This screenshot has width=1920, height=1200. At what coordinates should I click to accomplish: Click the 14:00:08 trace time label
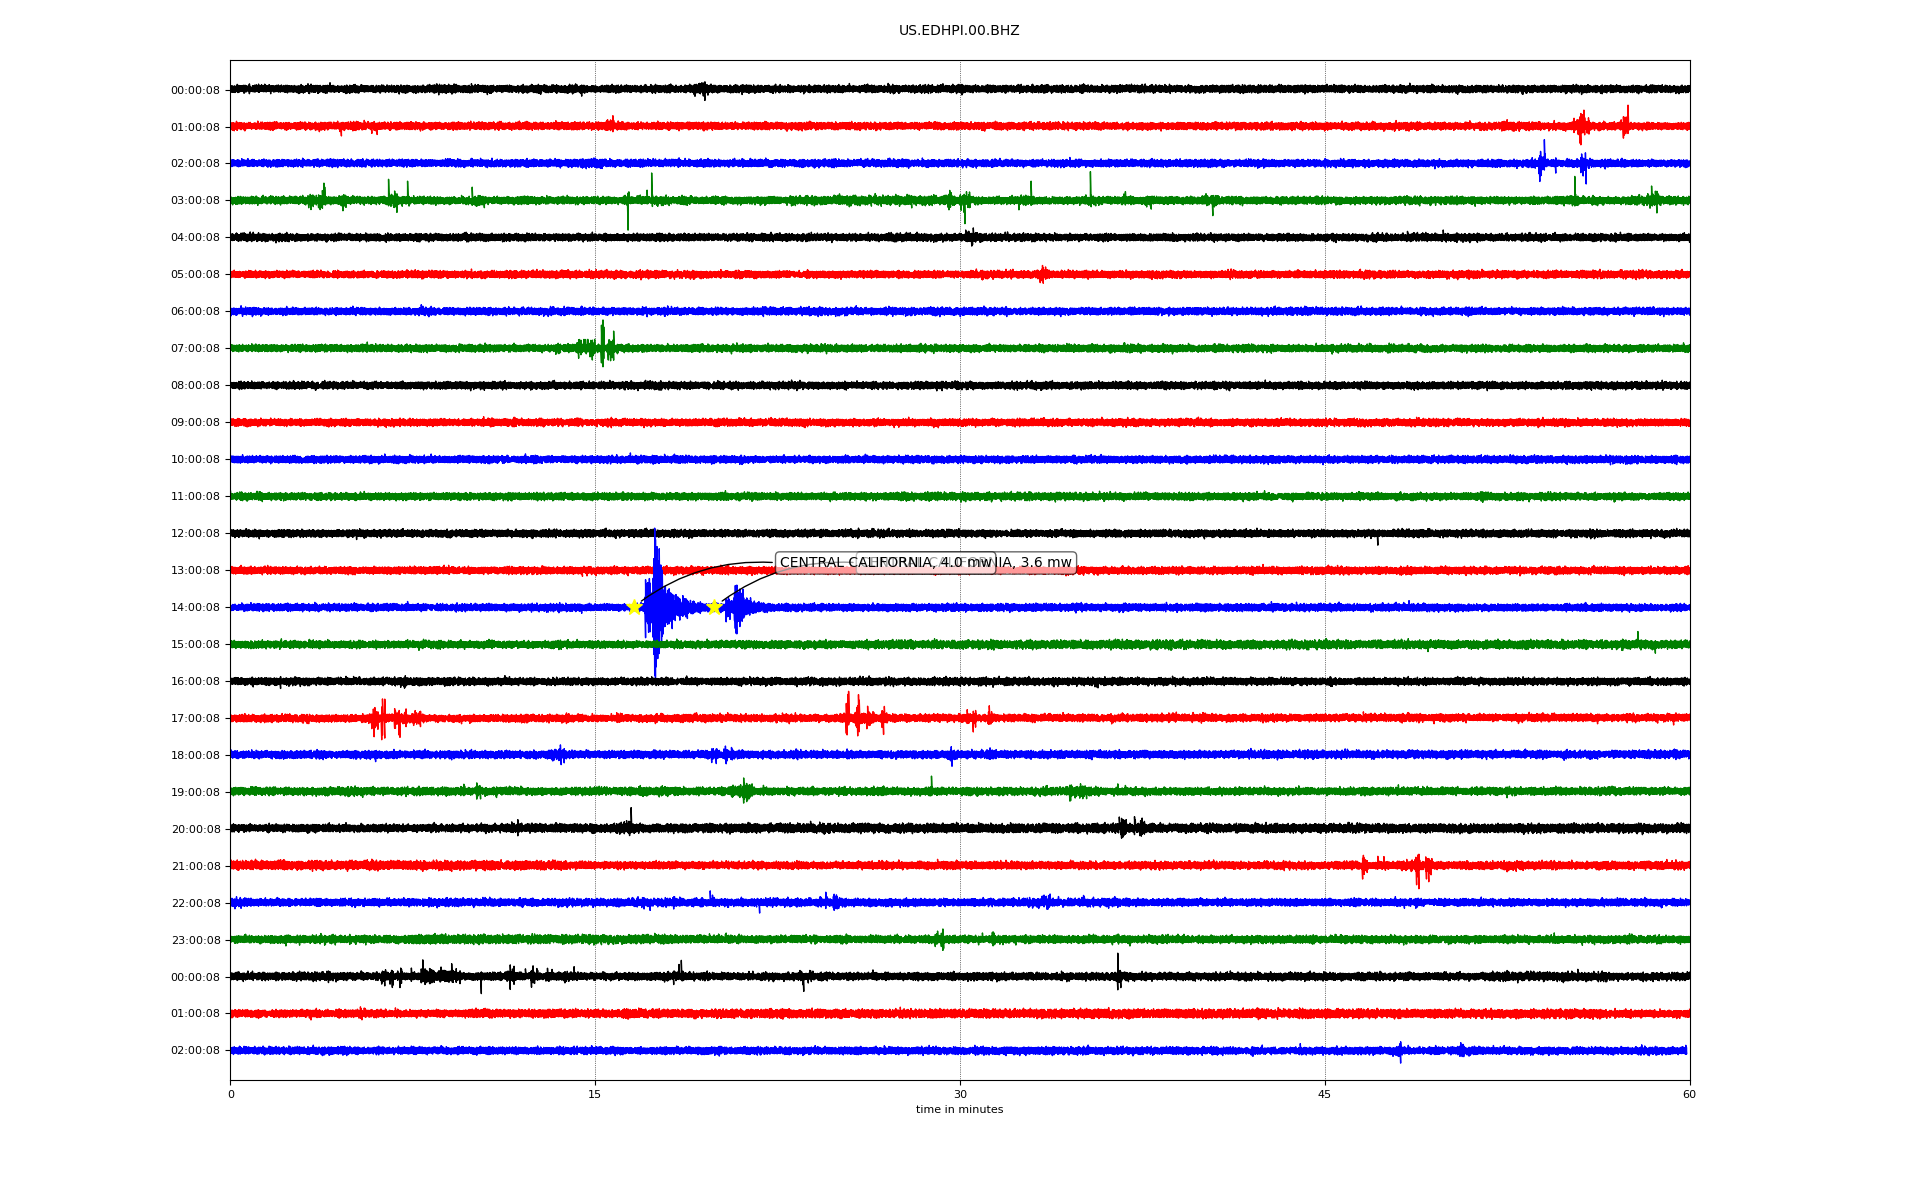195,608
